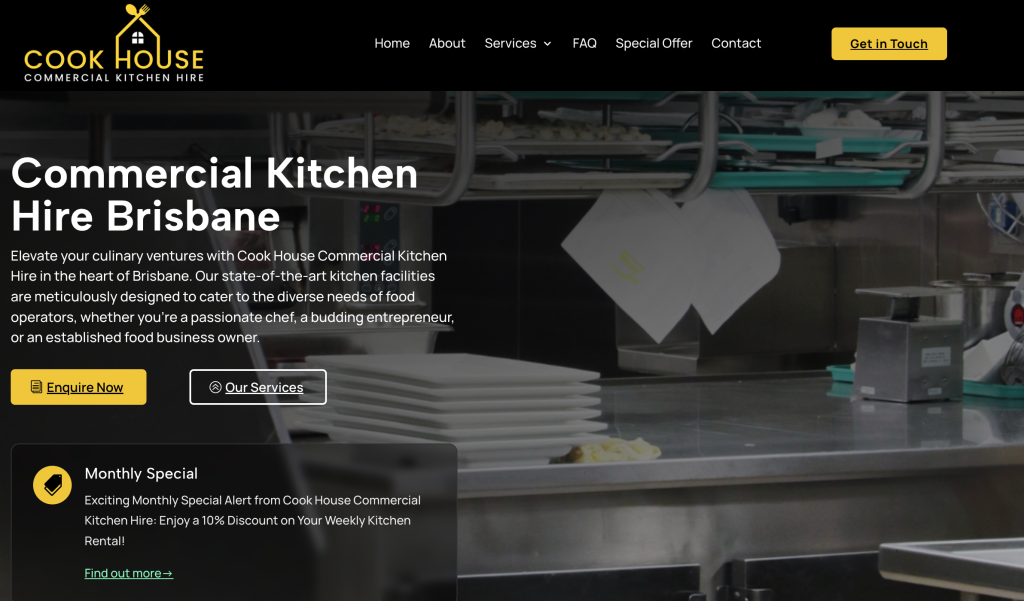Click the Get in Touch button
1024x601 pixels.
coord(889,44)
